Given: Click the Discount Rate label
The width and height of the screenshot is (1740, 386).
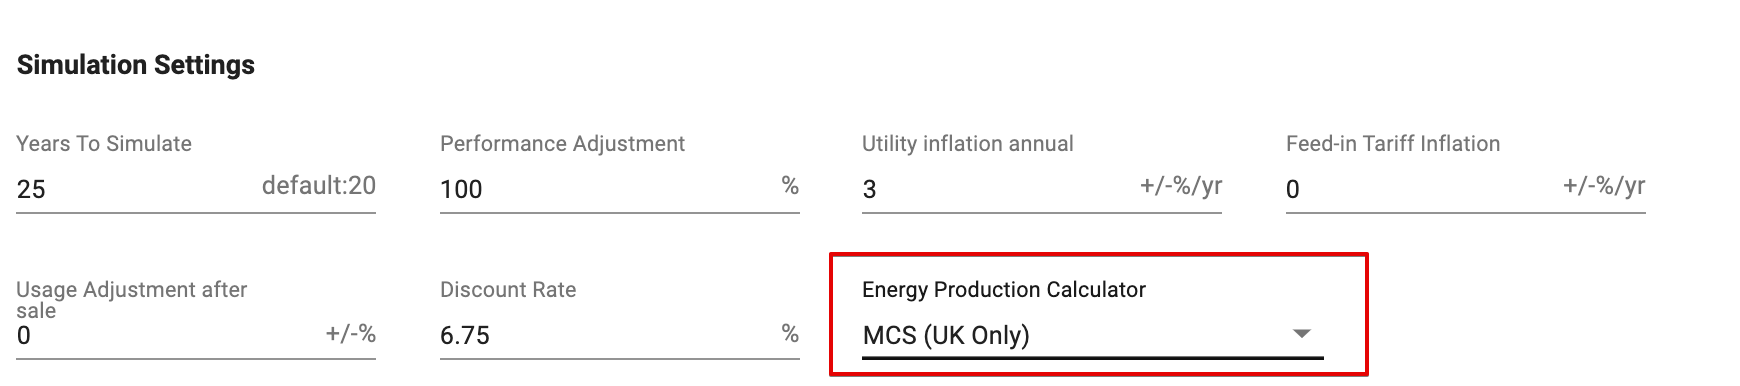Looking at the screenshot, I should [508, 290].
